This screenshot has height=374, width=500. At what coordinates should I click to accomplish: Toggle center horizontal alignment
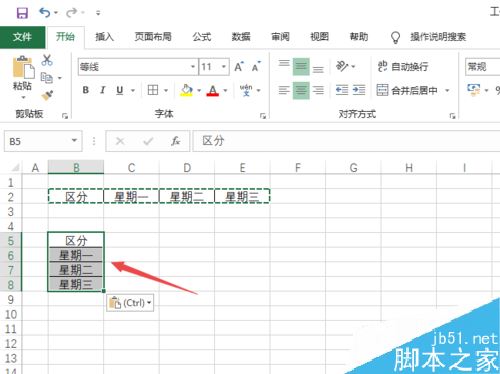tap(301, 90)
